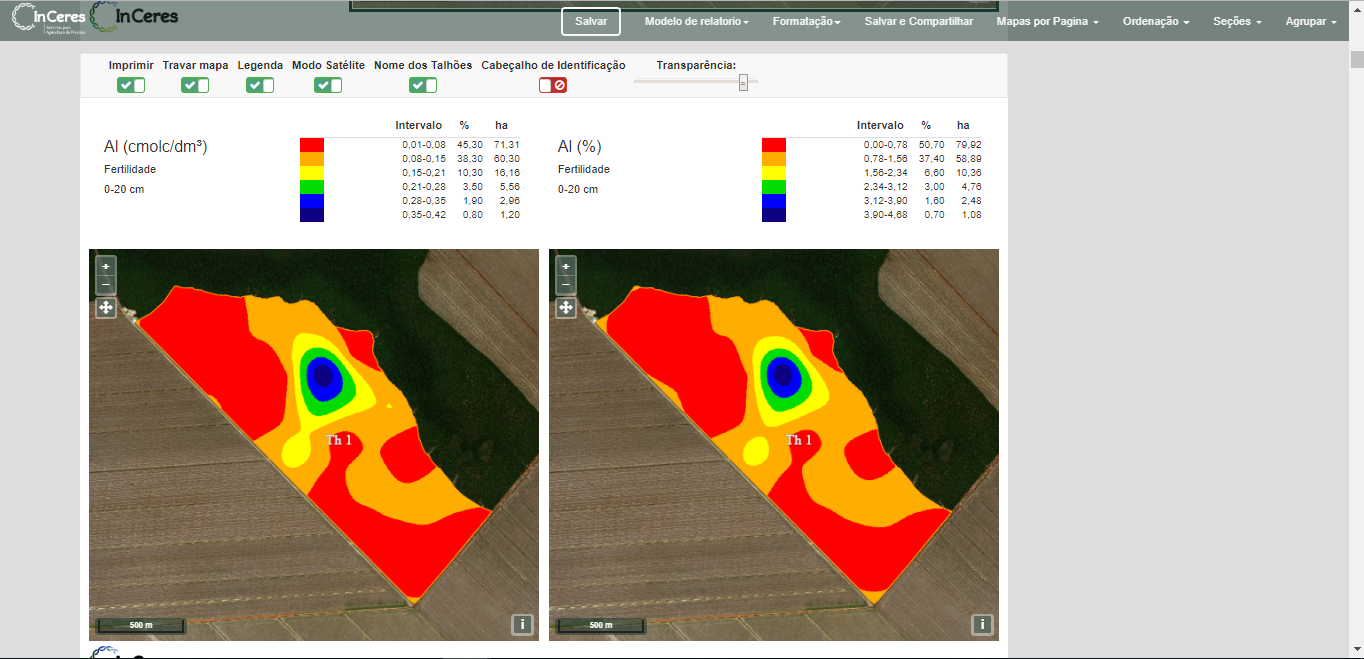This screenshot has width=1364, height=659.
Task: Open the Agrupar dropdown
Action: click(1311, 21)
